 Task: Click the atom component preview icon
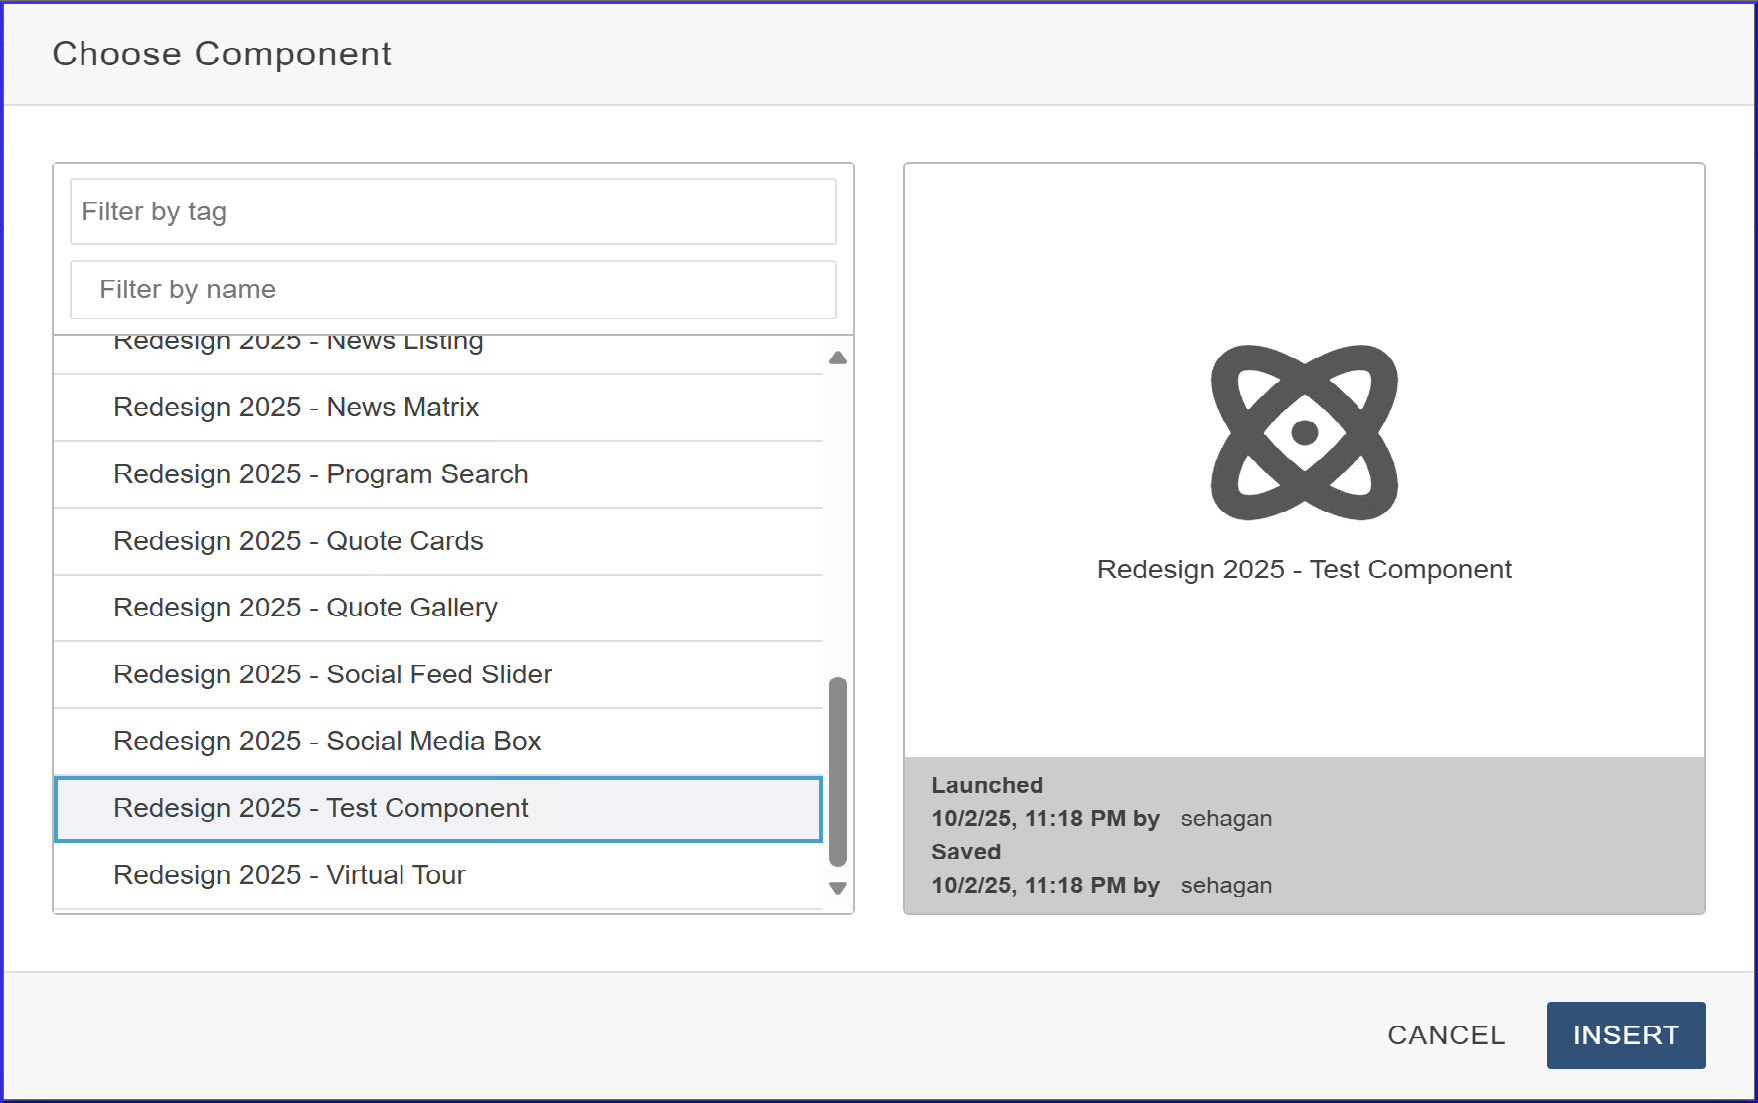(x=1304, y=432)
